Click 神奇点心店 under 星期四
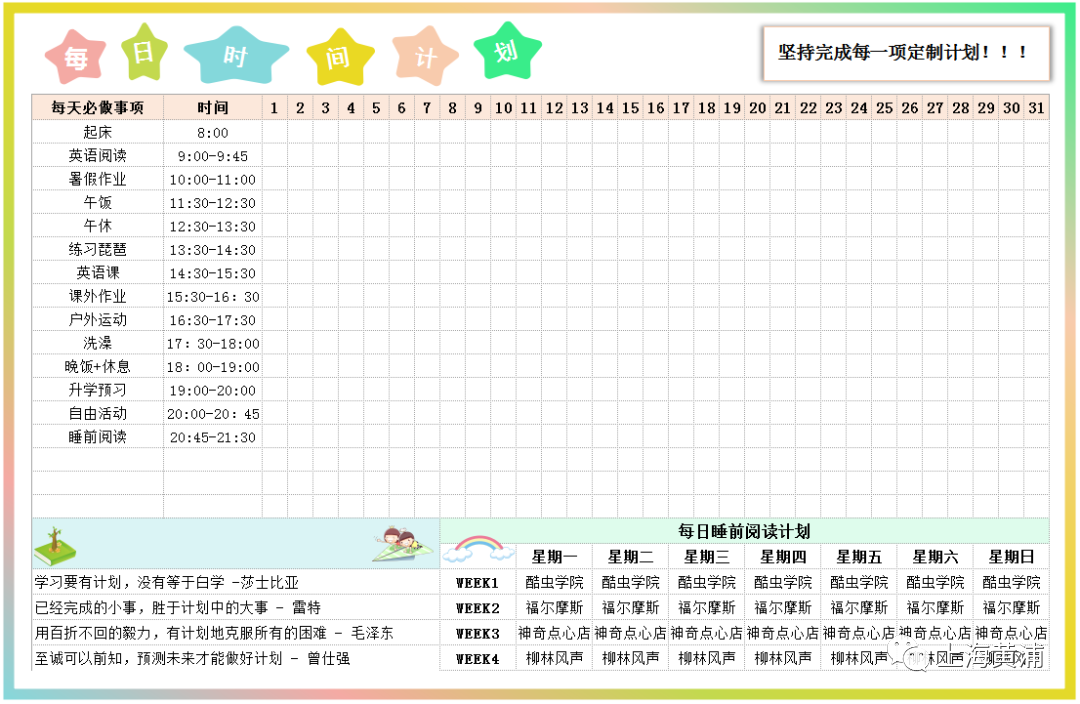Screen dimensions: 1080x704 pyautogui.click(x=782, y=633)
